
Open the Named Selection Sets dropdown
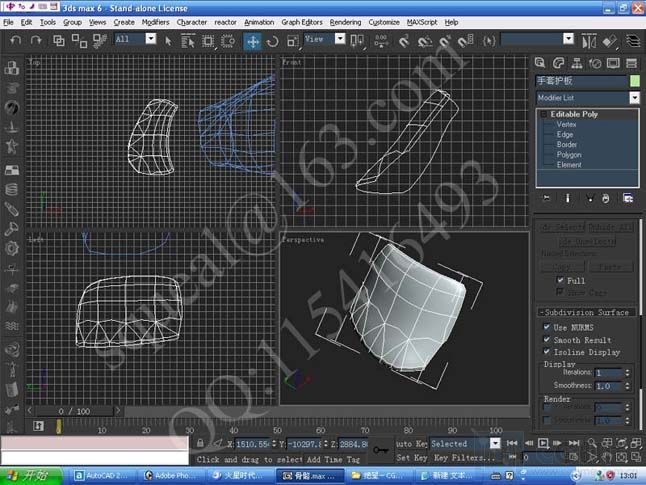click(x=569, y=39)
